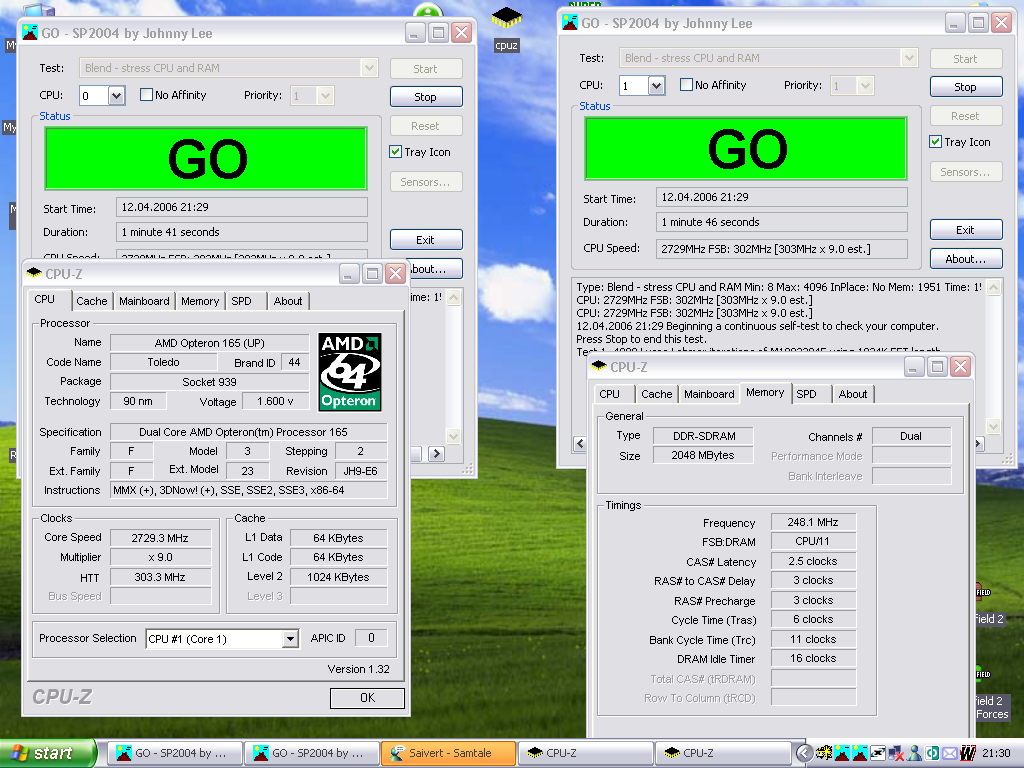Click the system clock showing 21:30
This screenshot has width=1024, height=768.
(x=996, y=753)
